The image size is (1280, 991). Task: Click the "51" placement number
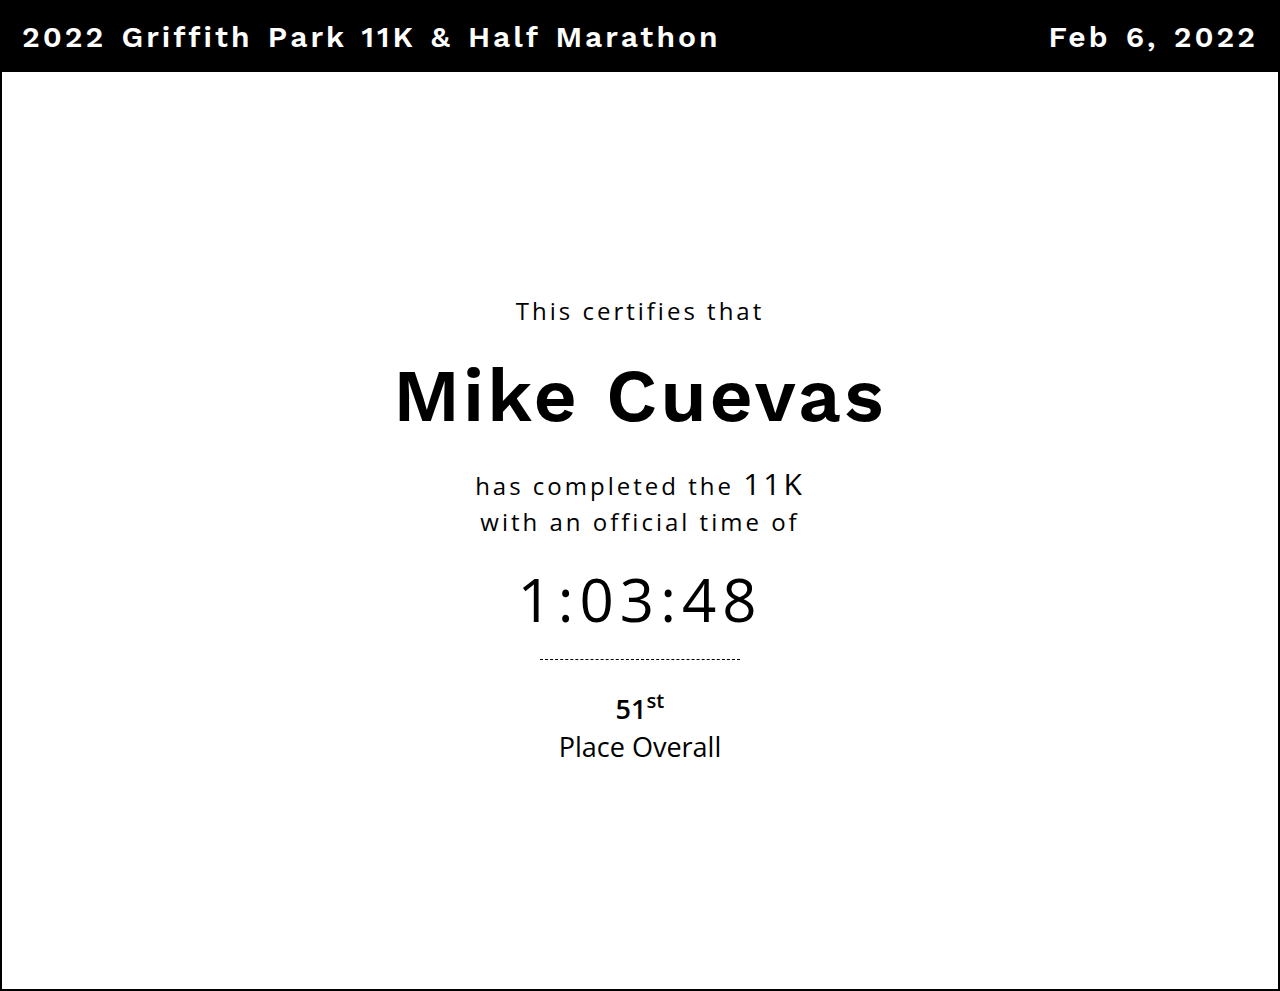coord(630,710)
